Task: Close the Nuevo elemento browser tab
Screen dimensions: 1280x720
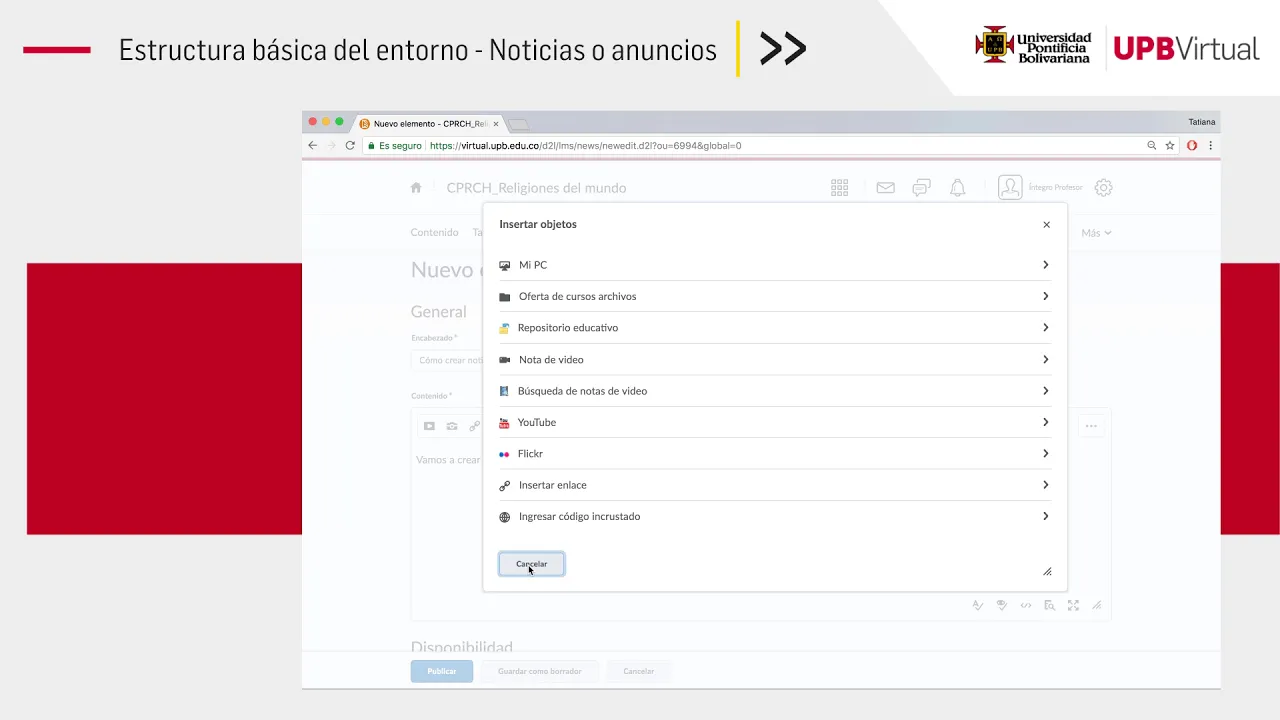Action: click(x=495, y=124)
